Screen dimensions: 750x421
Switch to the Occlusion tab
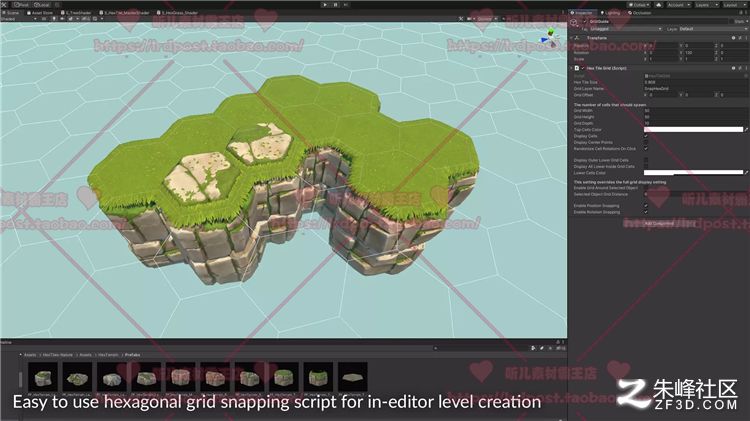640,13
